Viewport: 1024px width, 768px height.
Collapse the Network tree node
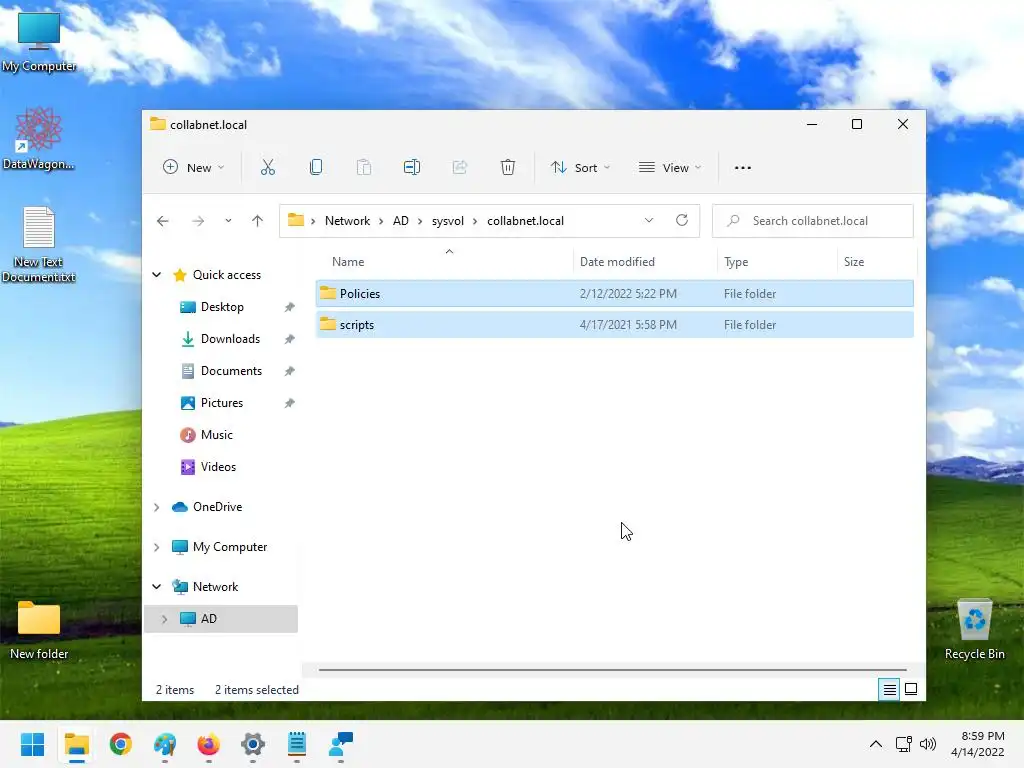[x=157, y=586]
